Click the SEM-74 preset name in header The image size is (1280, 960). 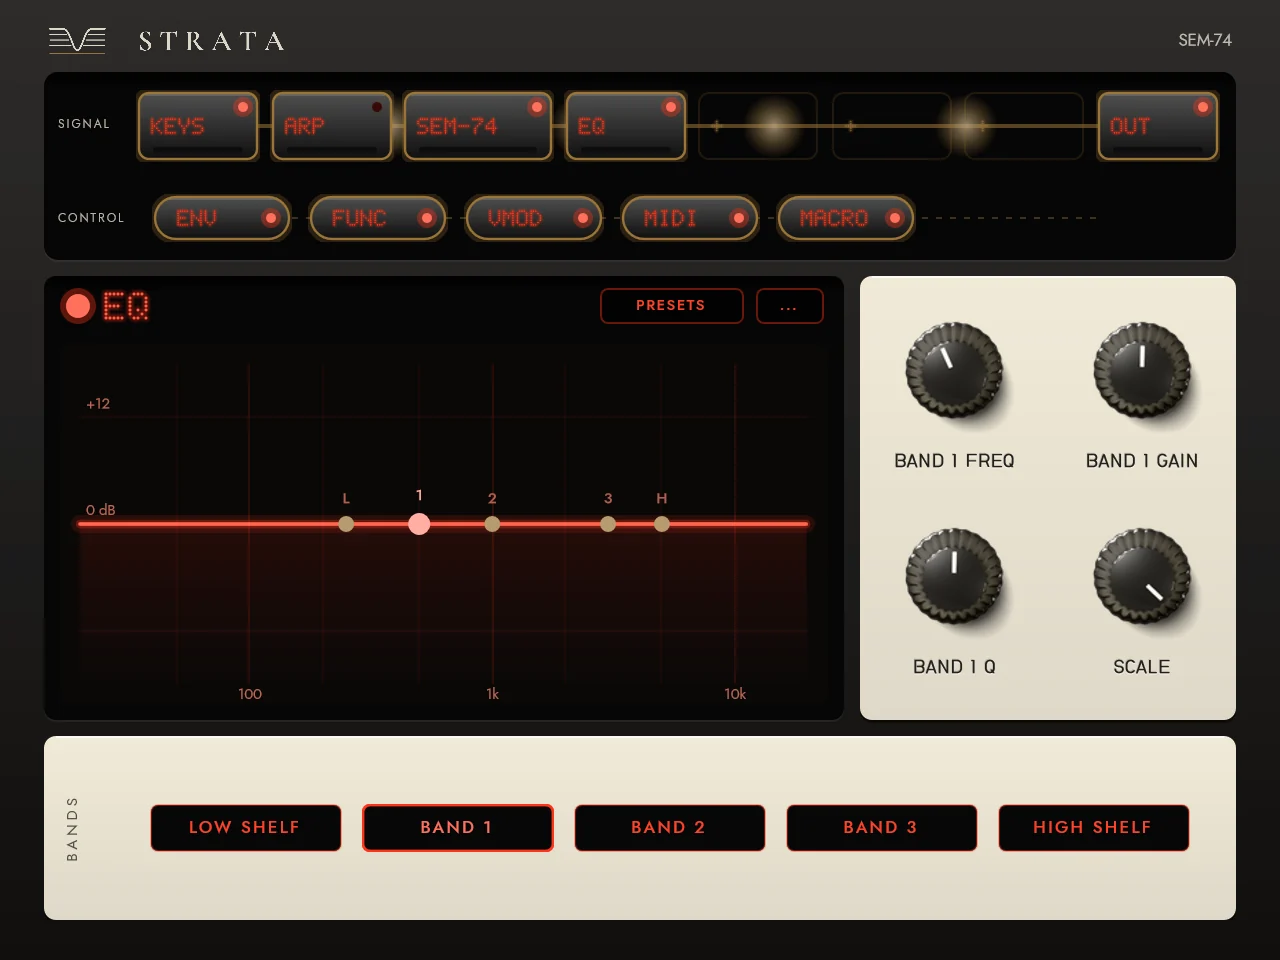[1205, 40]
